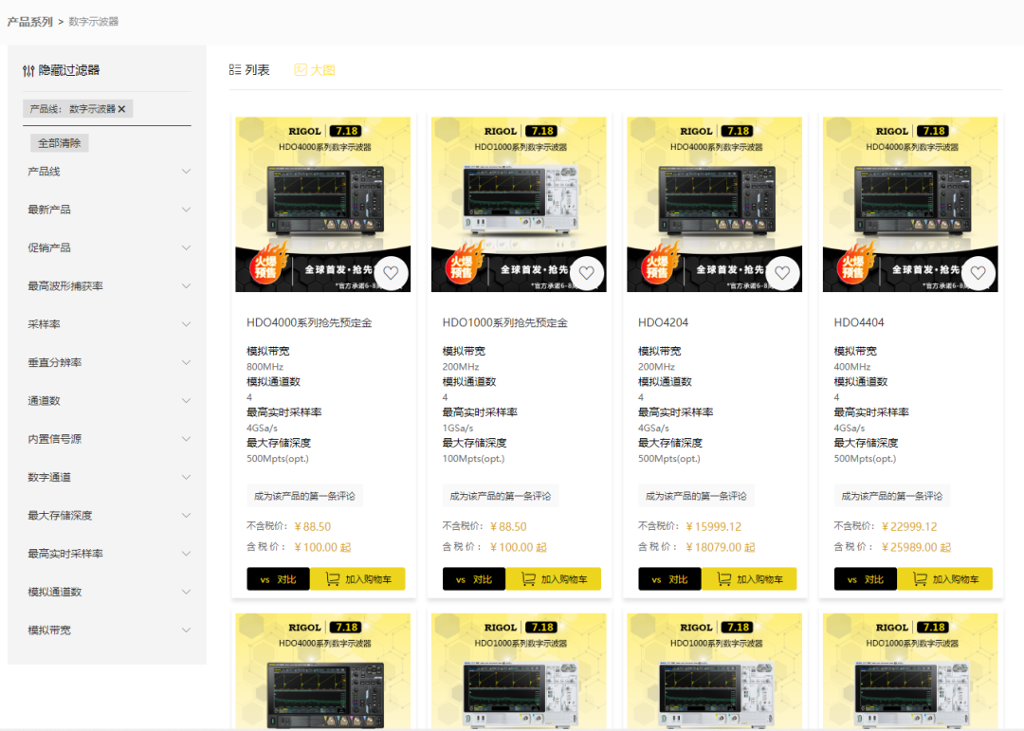
Task: Expand the 产品线 filter section
Action: (108, 171)
